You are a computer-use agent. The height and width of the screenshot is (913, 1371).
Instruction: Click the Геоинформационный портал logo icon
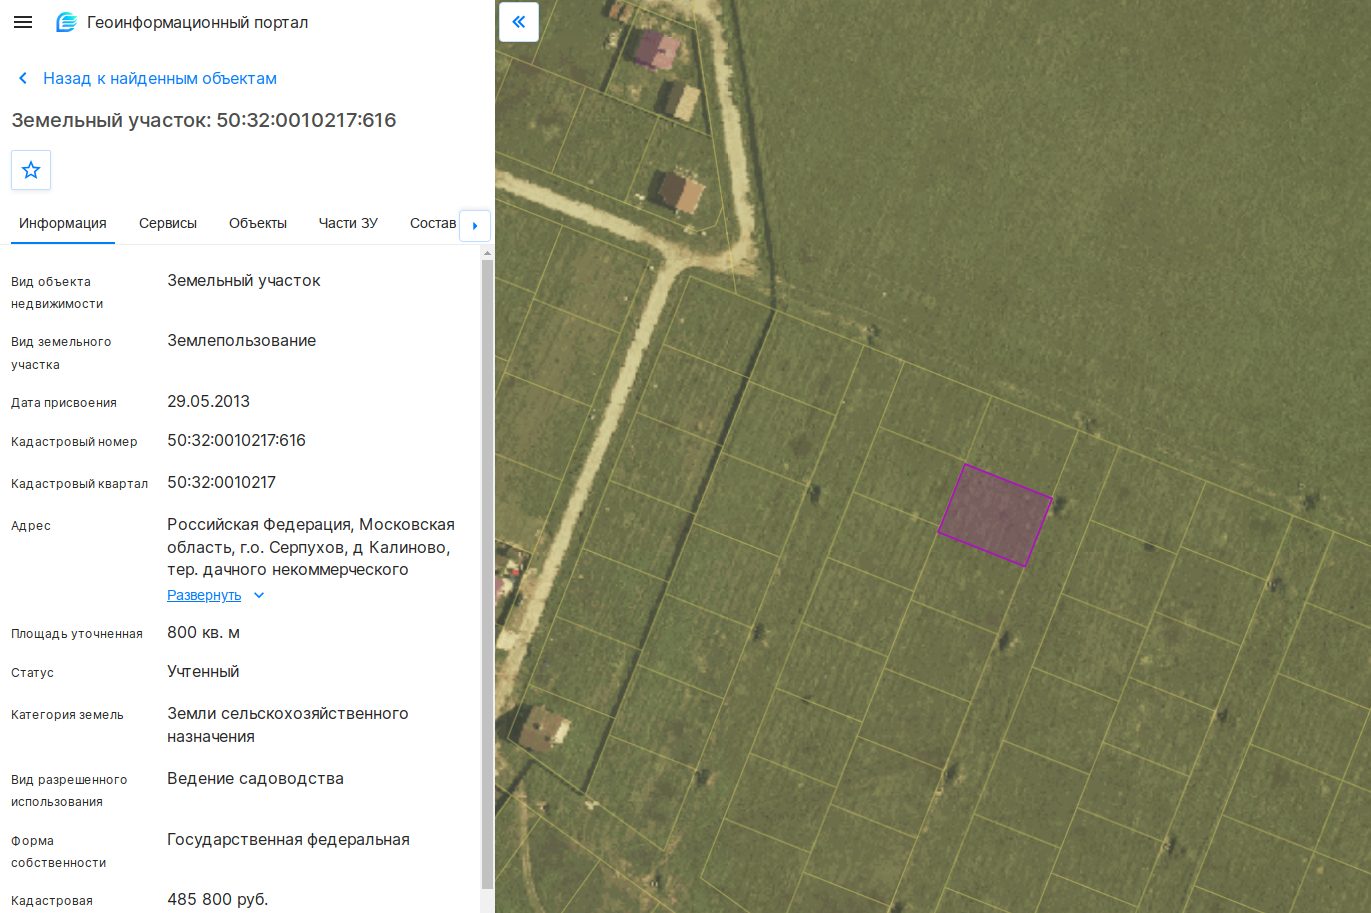pyautogui.click(x=67, y=22)
